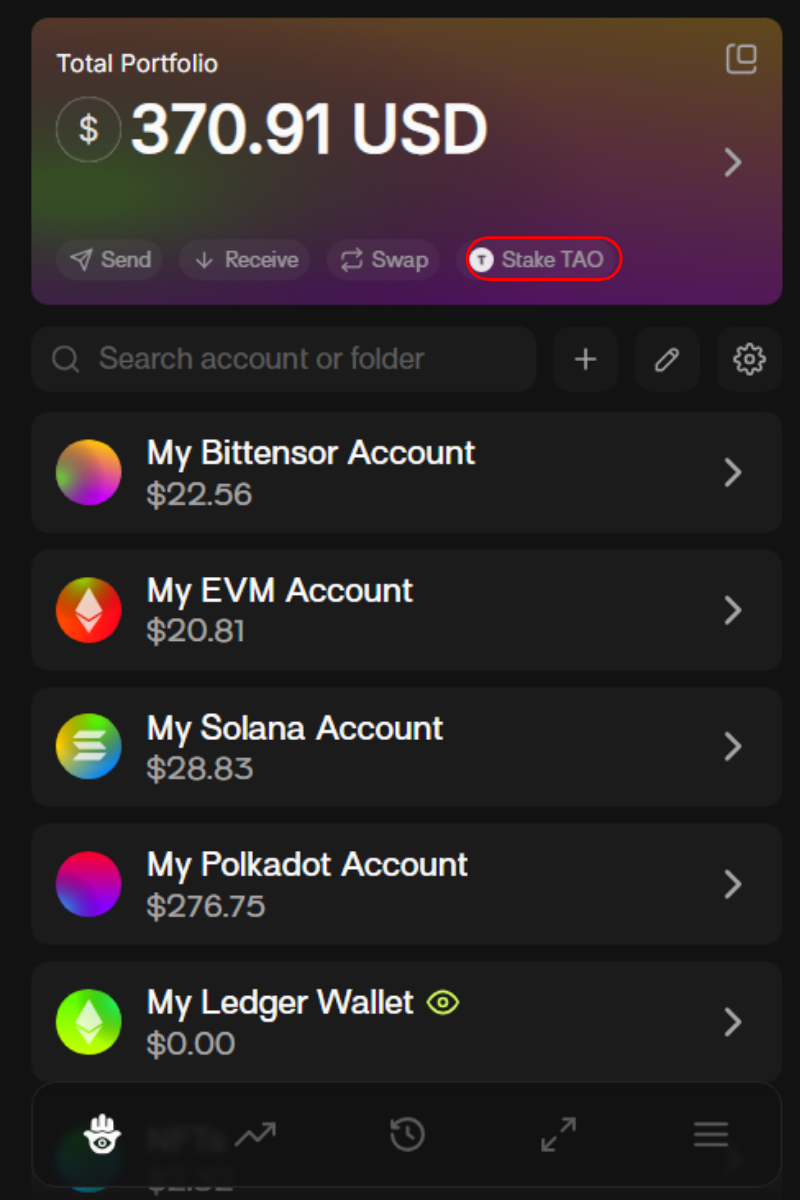This screenshot has height=1200, width=800.
Task: Click the expand arrows icon in bottom bar
Action: click(x=559, y=1134)
